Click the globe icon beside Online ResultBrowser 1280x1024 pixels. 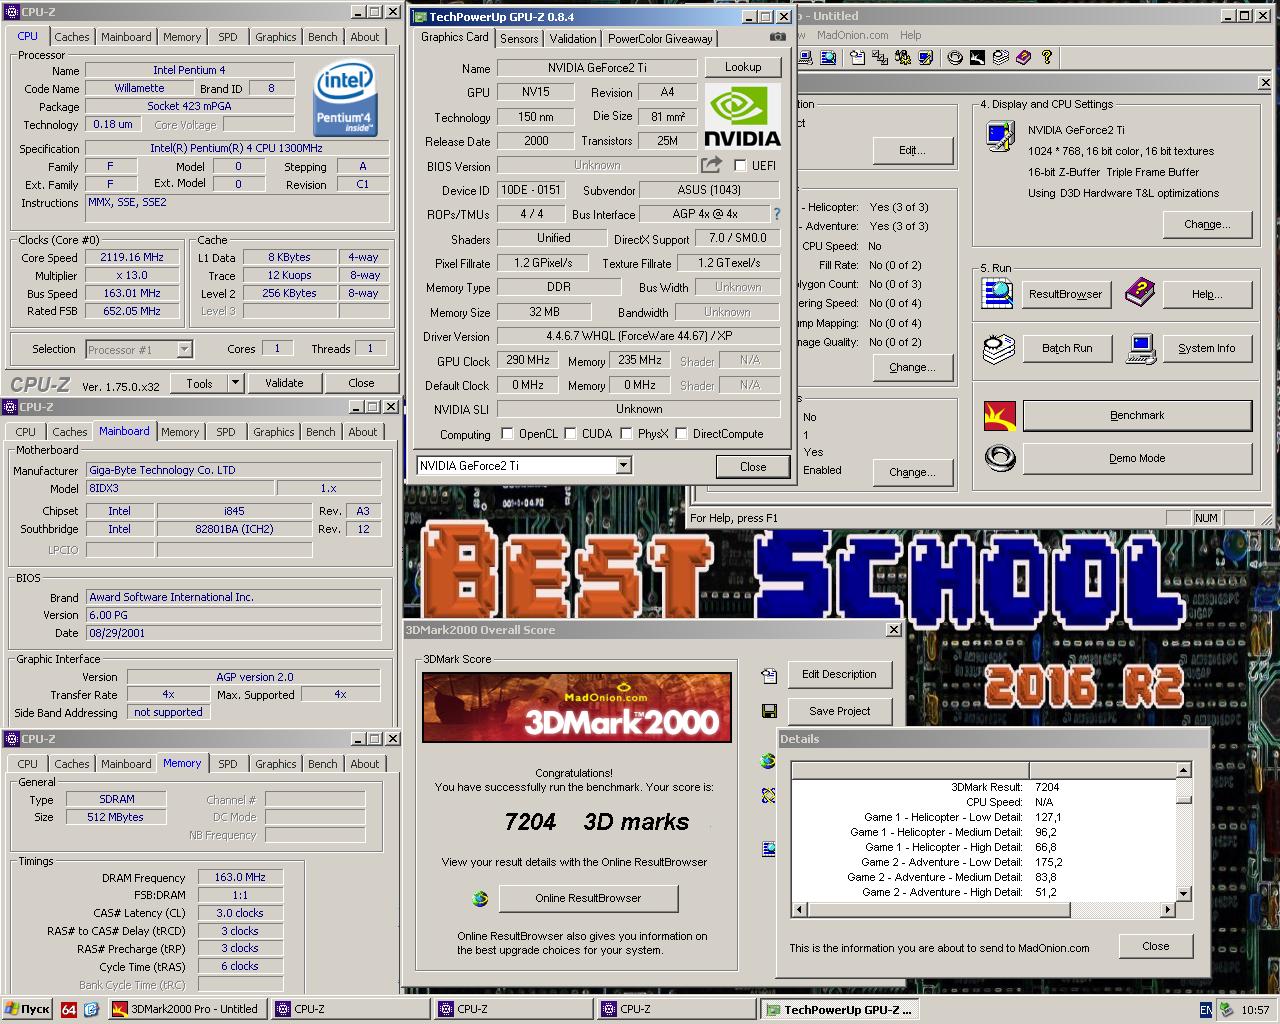[480, 898]
